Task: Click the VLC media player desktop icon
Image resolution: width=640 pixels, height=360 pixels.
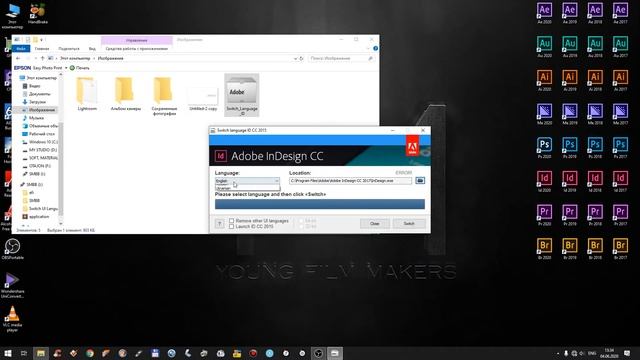Action: pyautogui.click(x=13, y=319)
